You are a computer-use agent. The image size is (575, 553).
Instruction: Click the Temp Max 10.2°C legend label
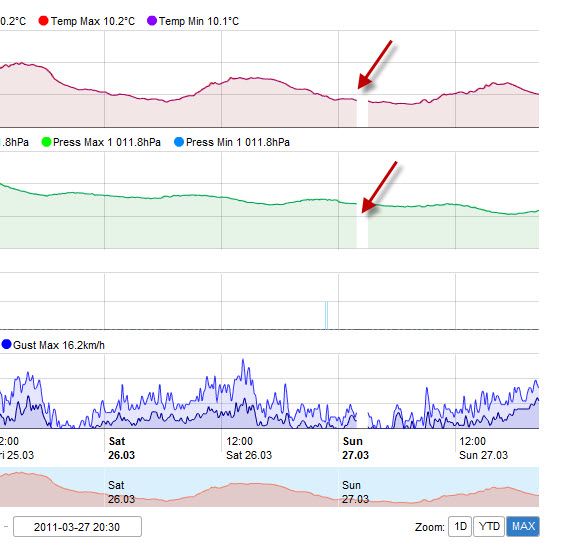click(93, 21)
